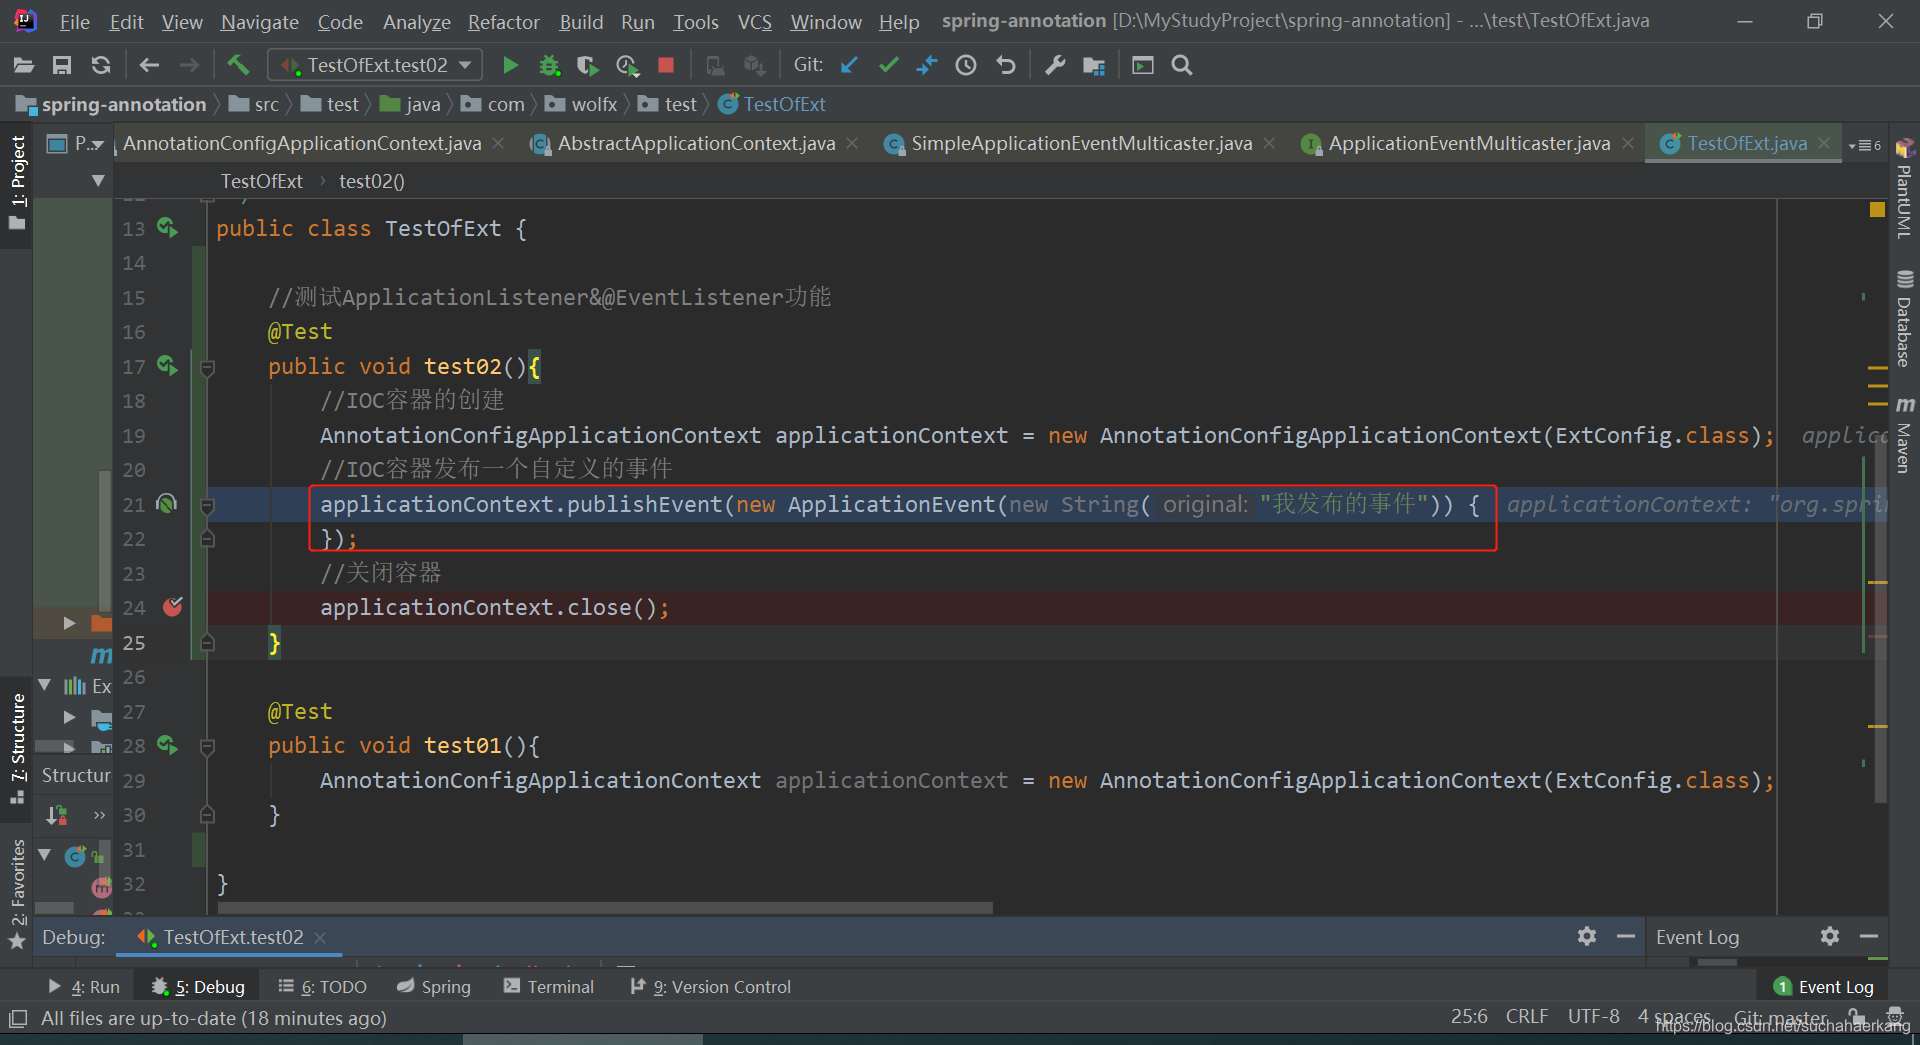Open the Event Log button in bottom bar
1920x1045 pixels.
[x=1824, y=987]
